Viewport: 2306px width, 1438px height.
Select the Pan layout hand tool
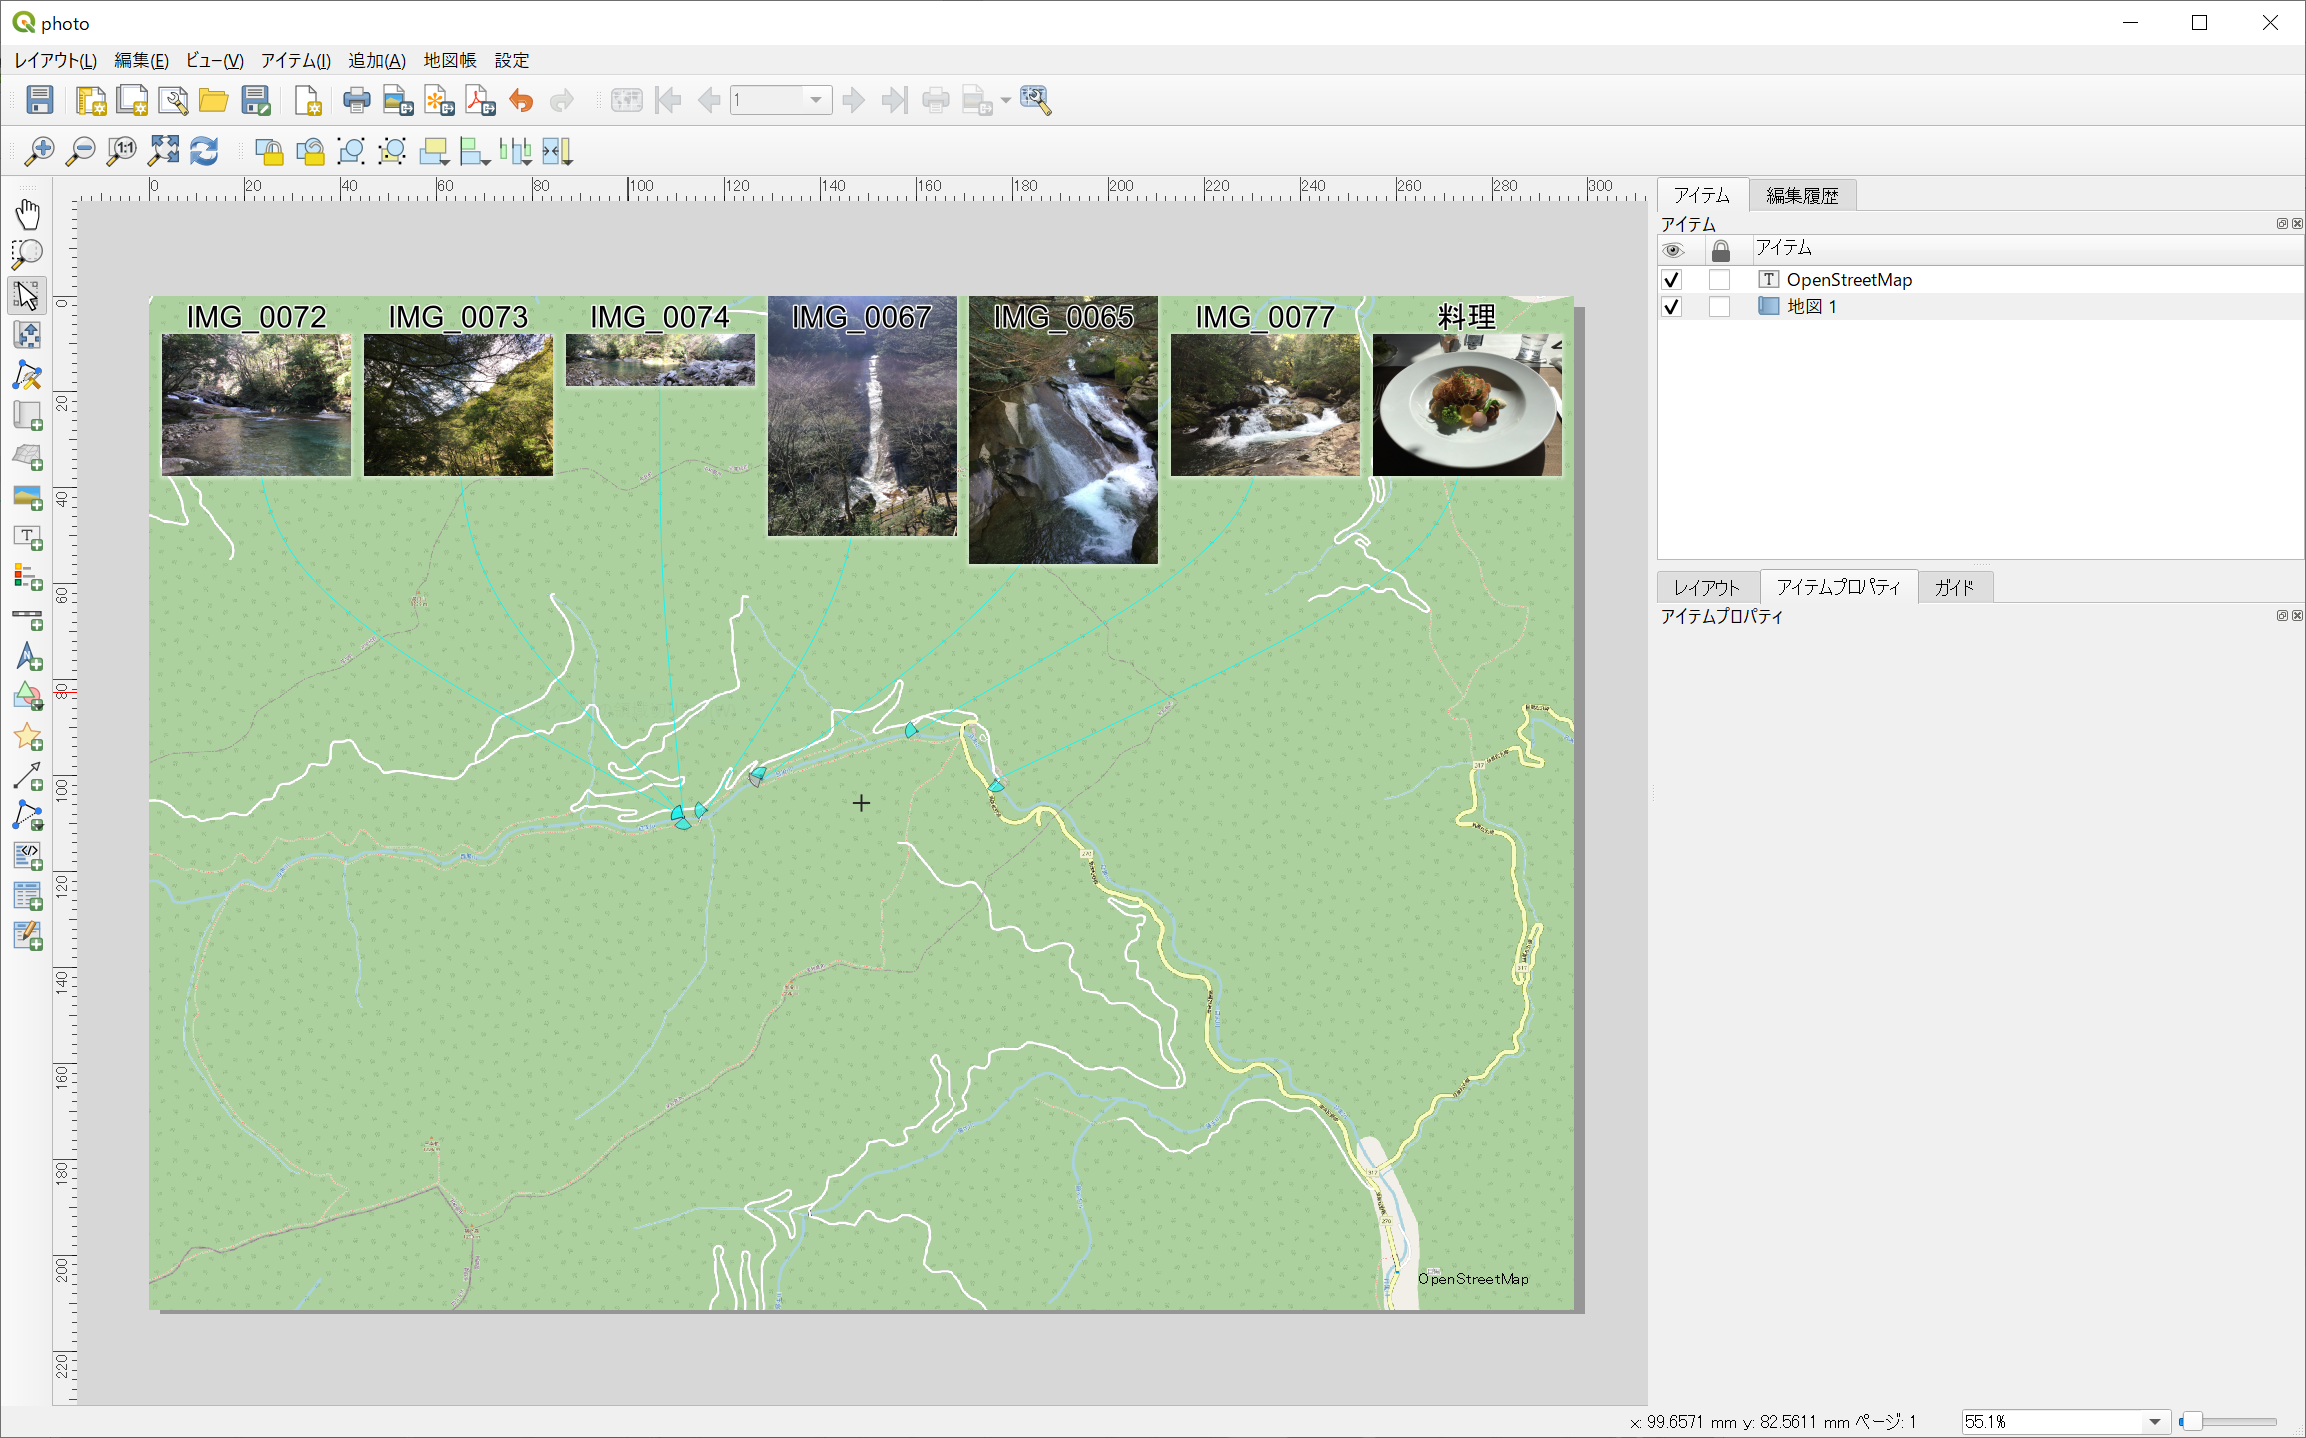tap(27, 214)
